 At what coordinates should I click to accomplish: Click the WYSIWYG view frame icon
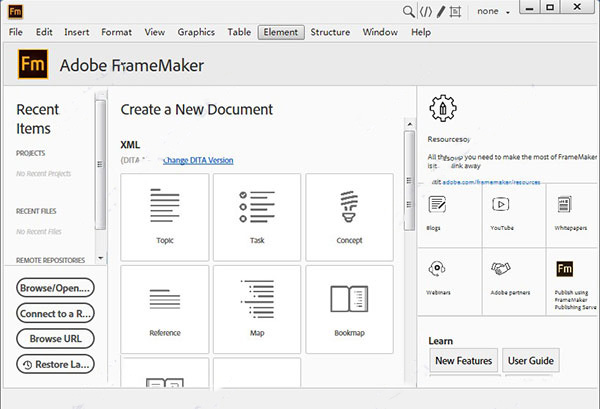pyautogui.click(x=457, y=11)
